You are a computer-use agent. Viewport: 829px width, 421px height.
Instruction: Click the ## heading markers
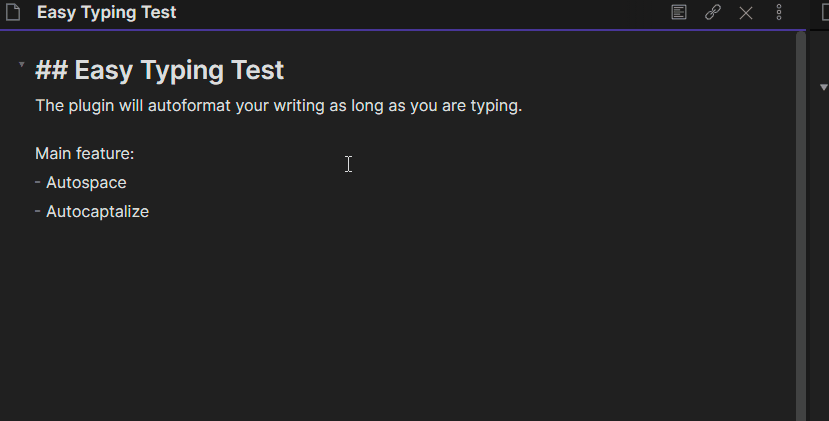click(51, 70)
